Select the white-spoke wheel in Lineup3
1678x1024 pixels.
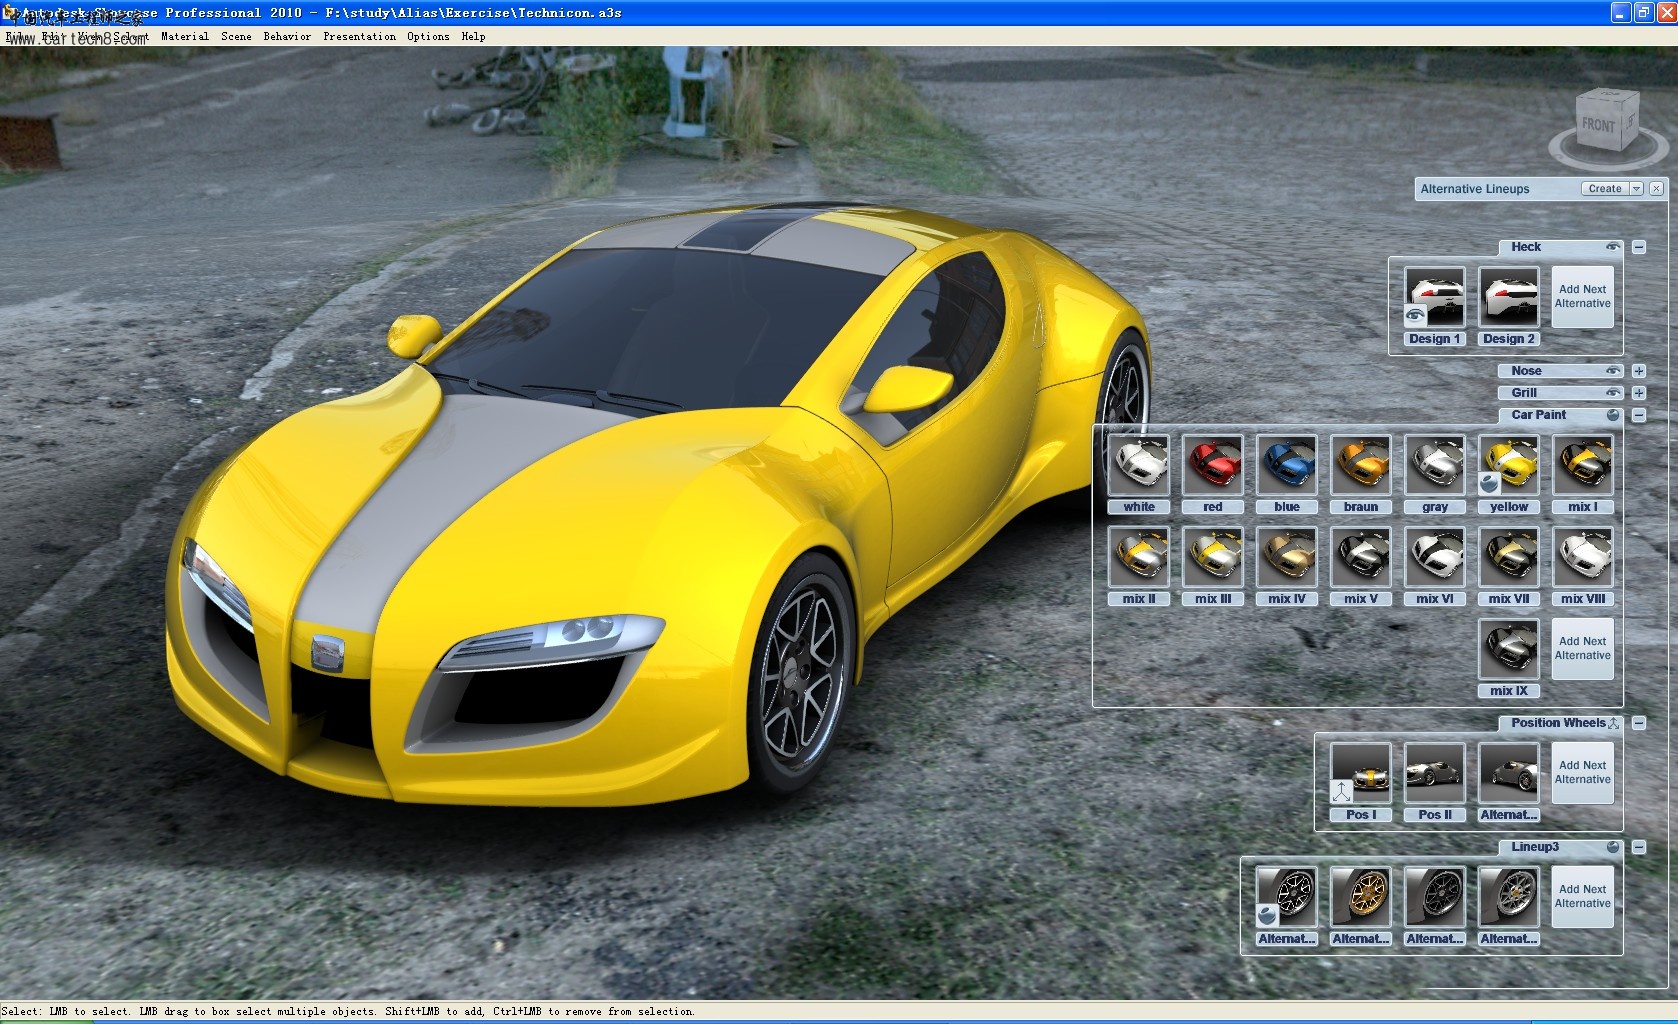point(1287,897)
